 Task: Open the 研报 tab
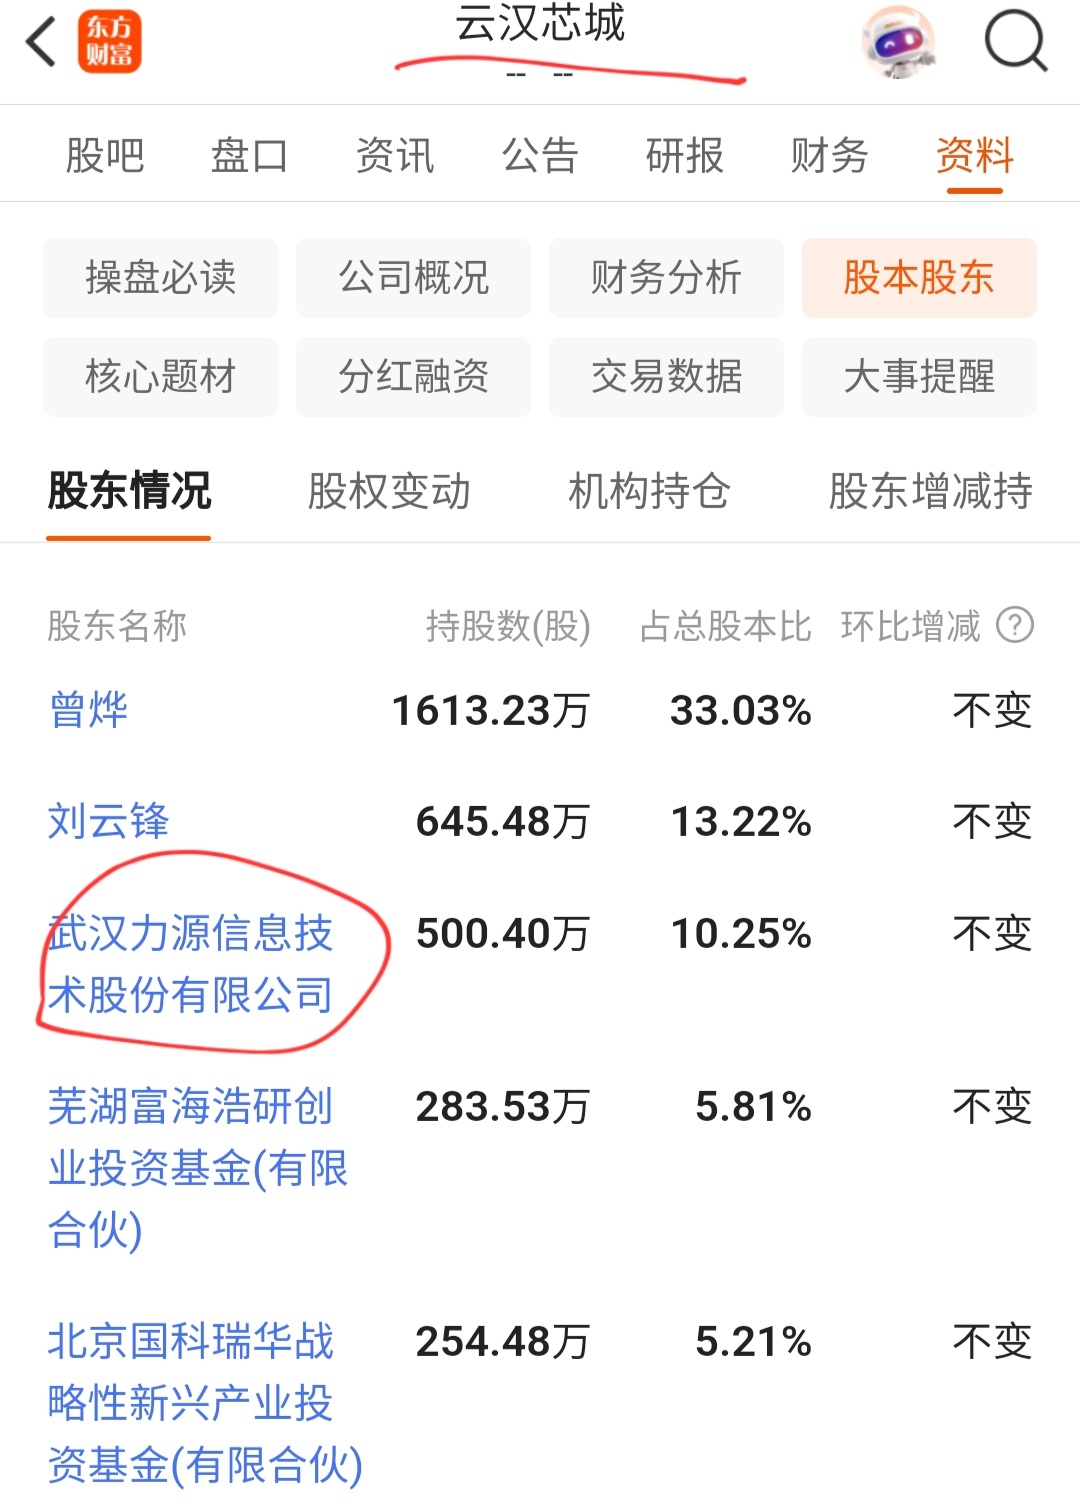click(684, 156)
